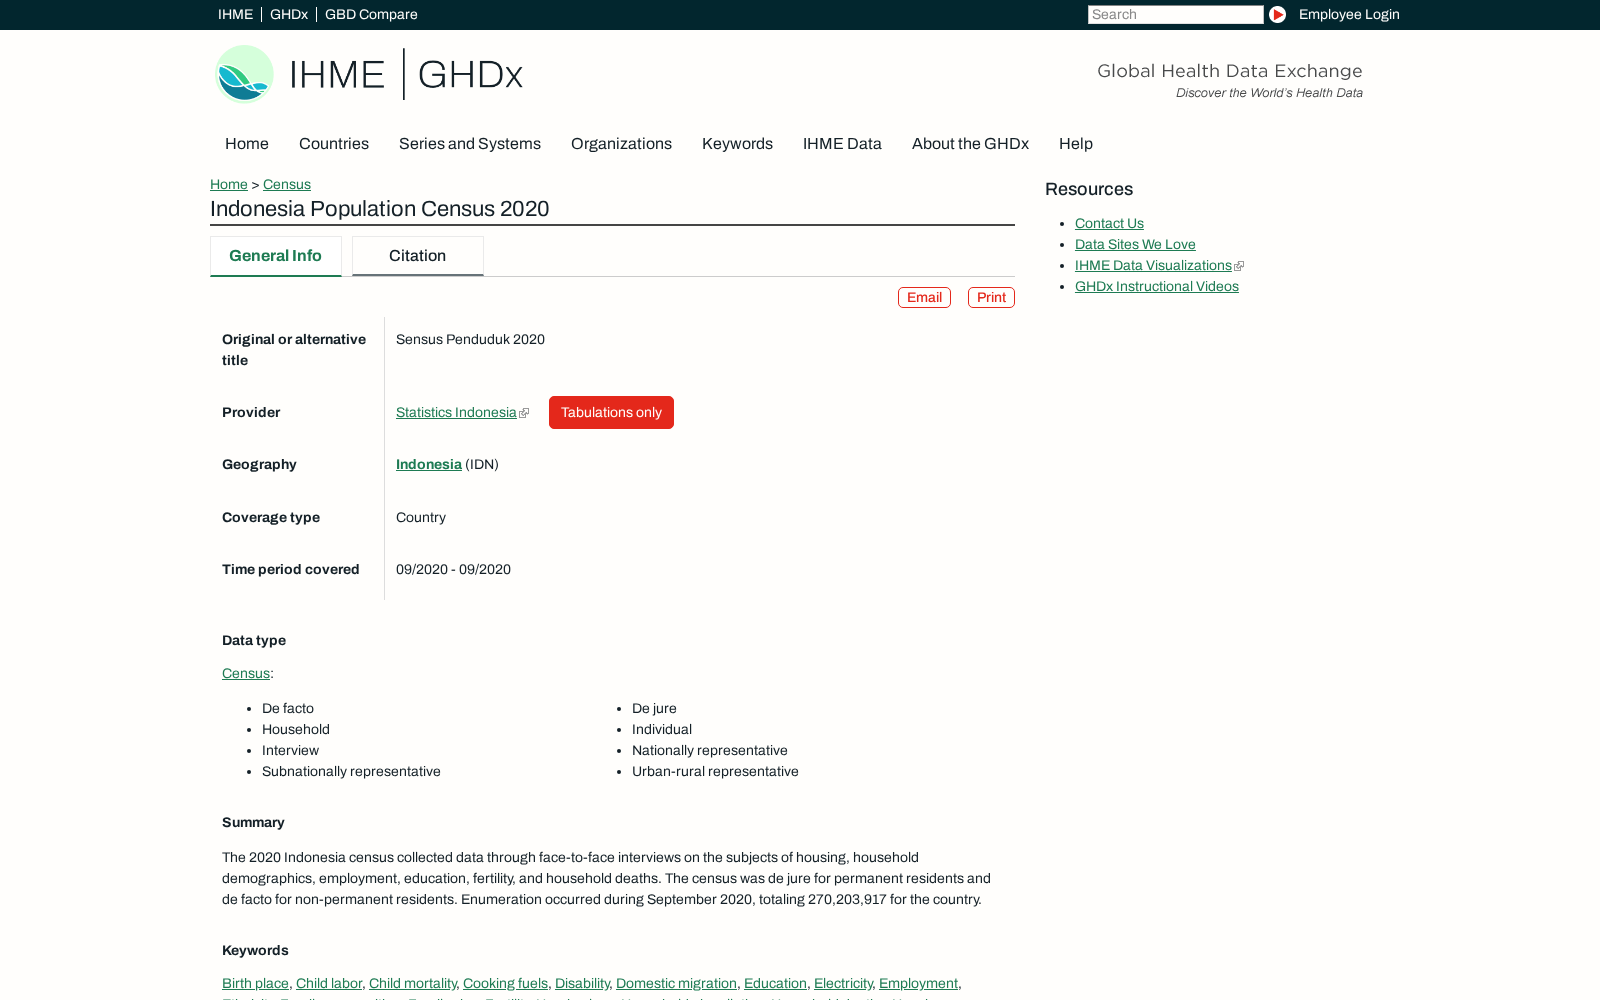Open the Child mortality keyword
1600x1000 pixels.
[412, 984]
